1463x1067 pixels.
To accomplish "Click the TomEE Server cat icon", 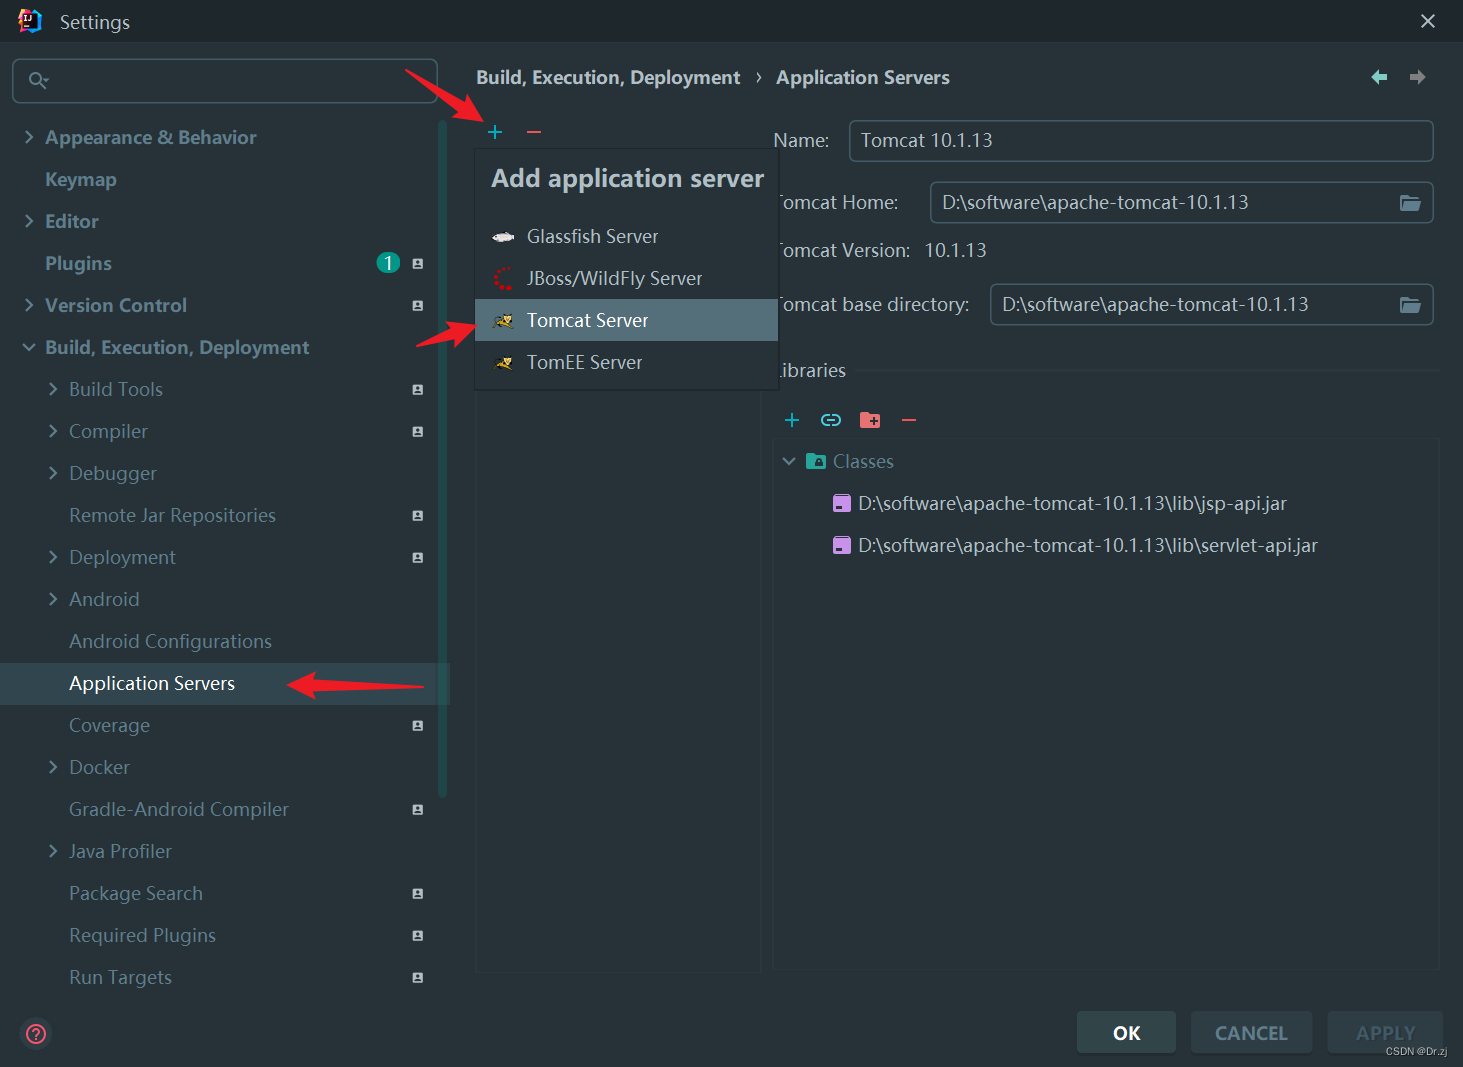I will click(x=503, y=363).
